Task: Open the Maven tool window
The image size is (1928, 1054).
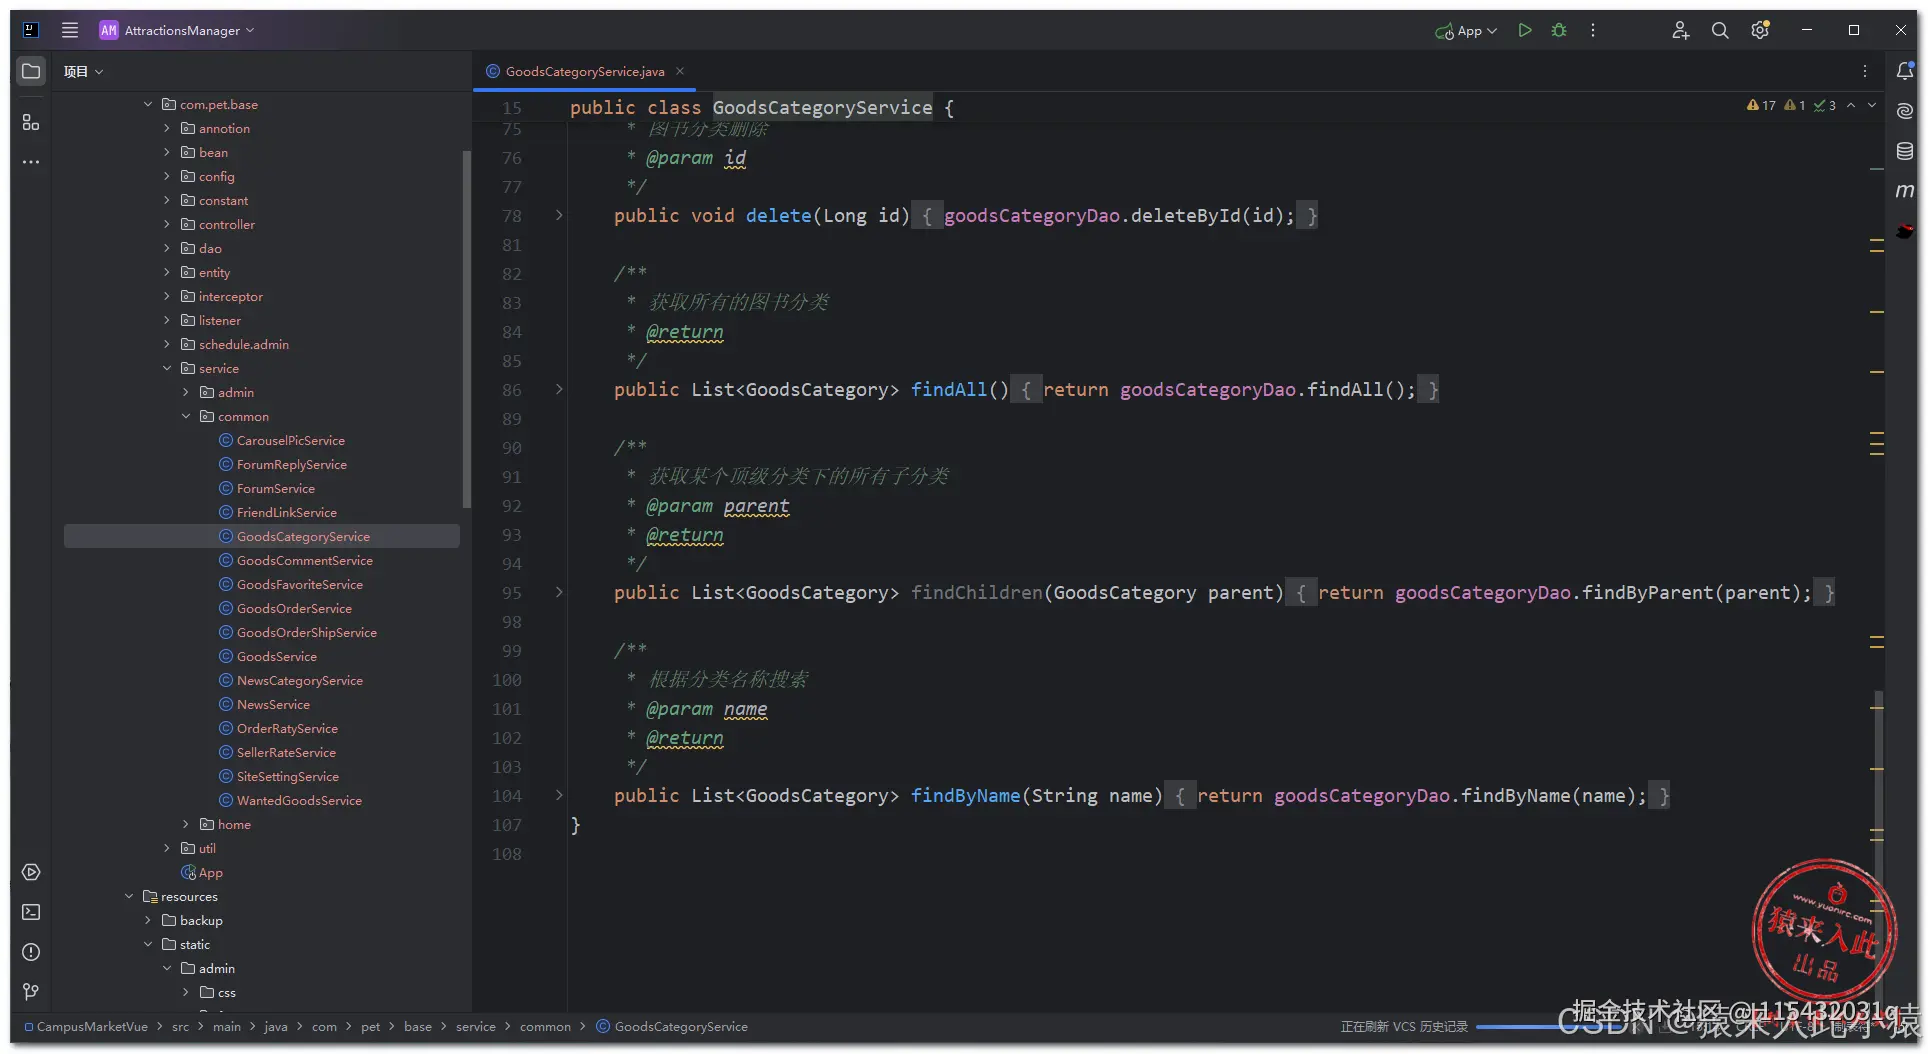Action: point(1905,190)
